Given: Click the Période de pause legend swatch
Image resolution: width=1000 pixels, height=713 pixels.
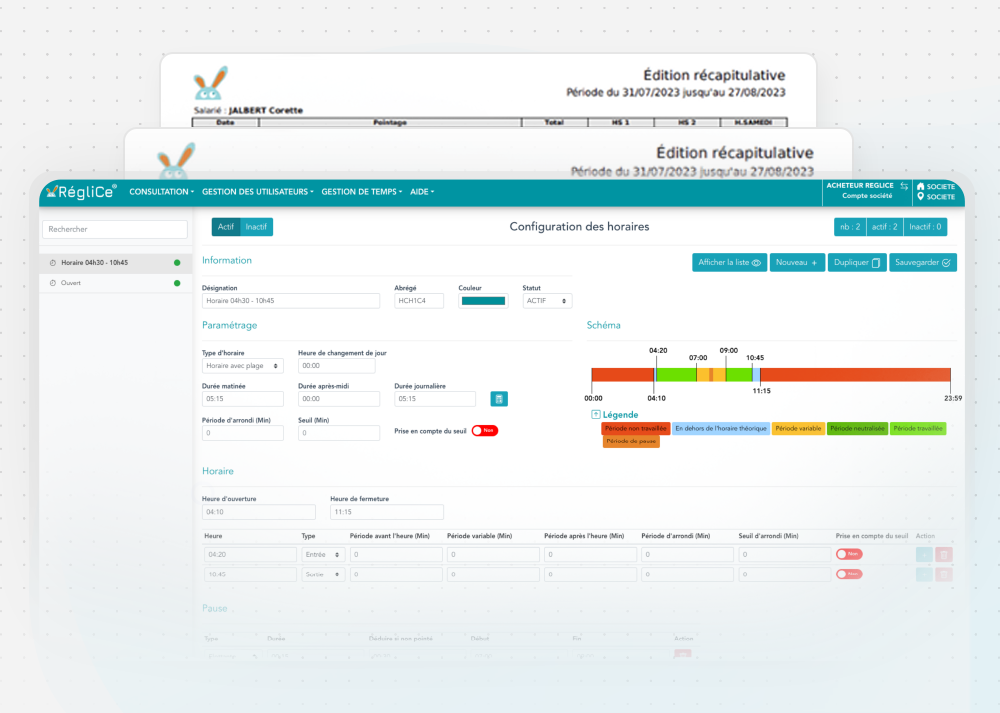Looking at the screenshot, I should click(x=631, y=441).
